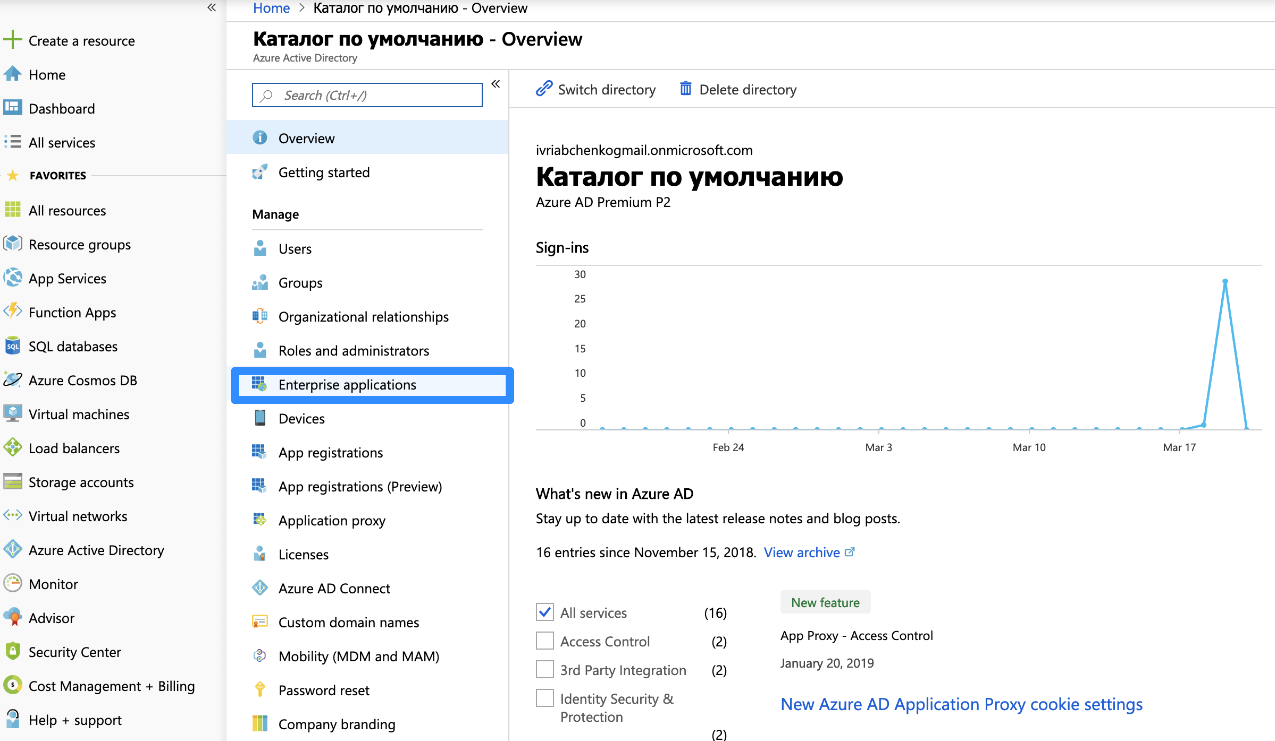
Task: Open Cost Management + Billing icon
Action: coord(12,686)
